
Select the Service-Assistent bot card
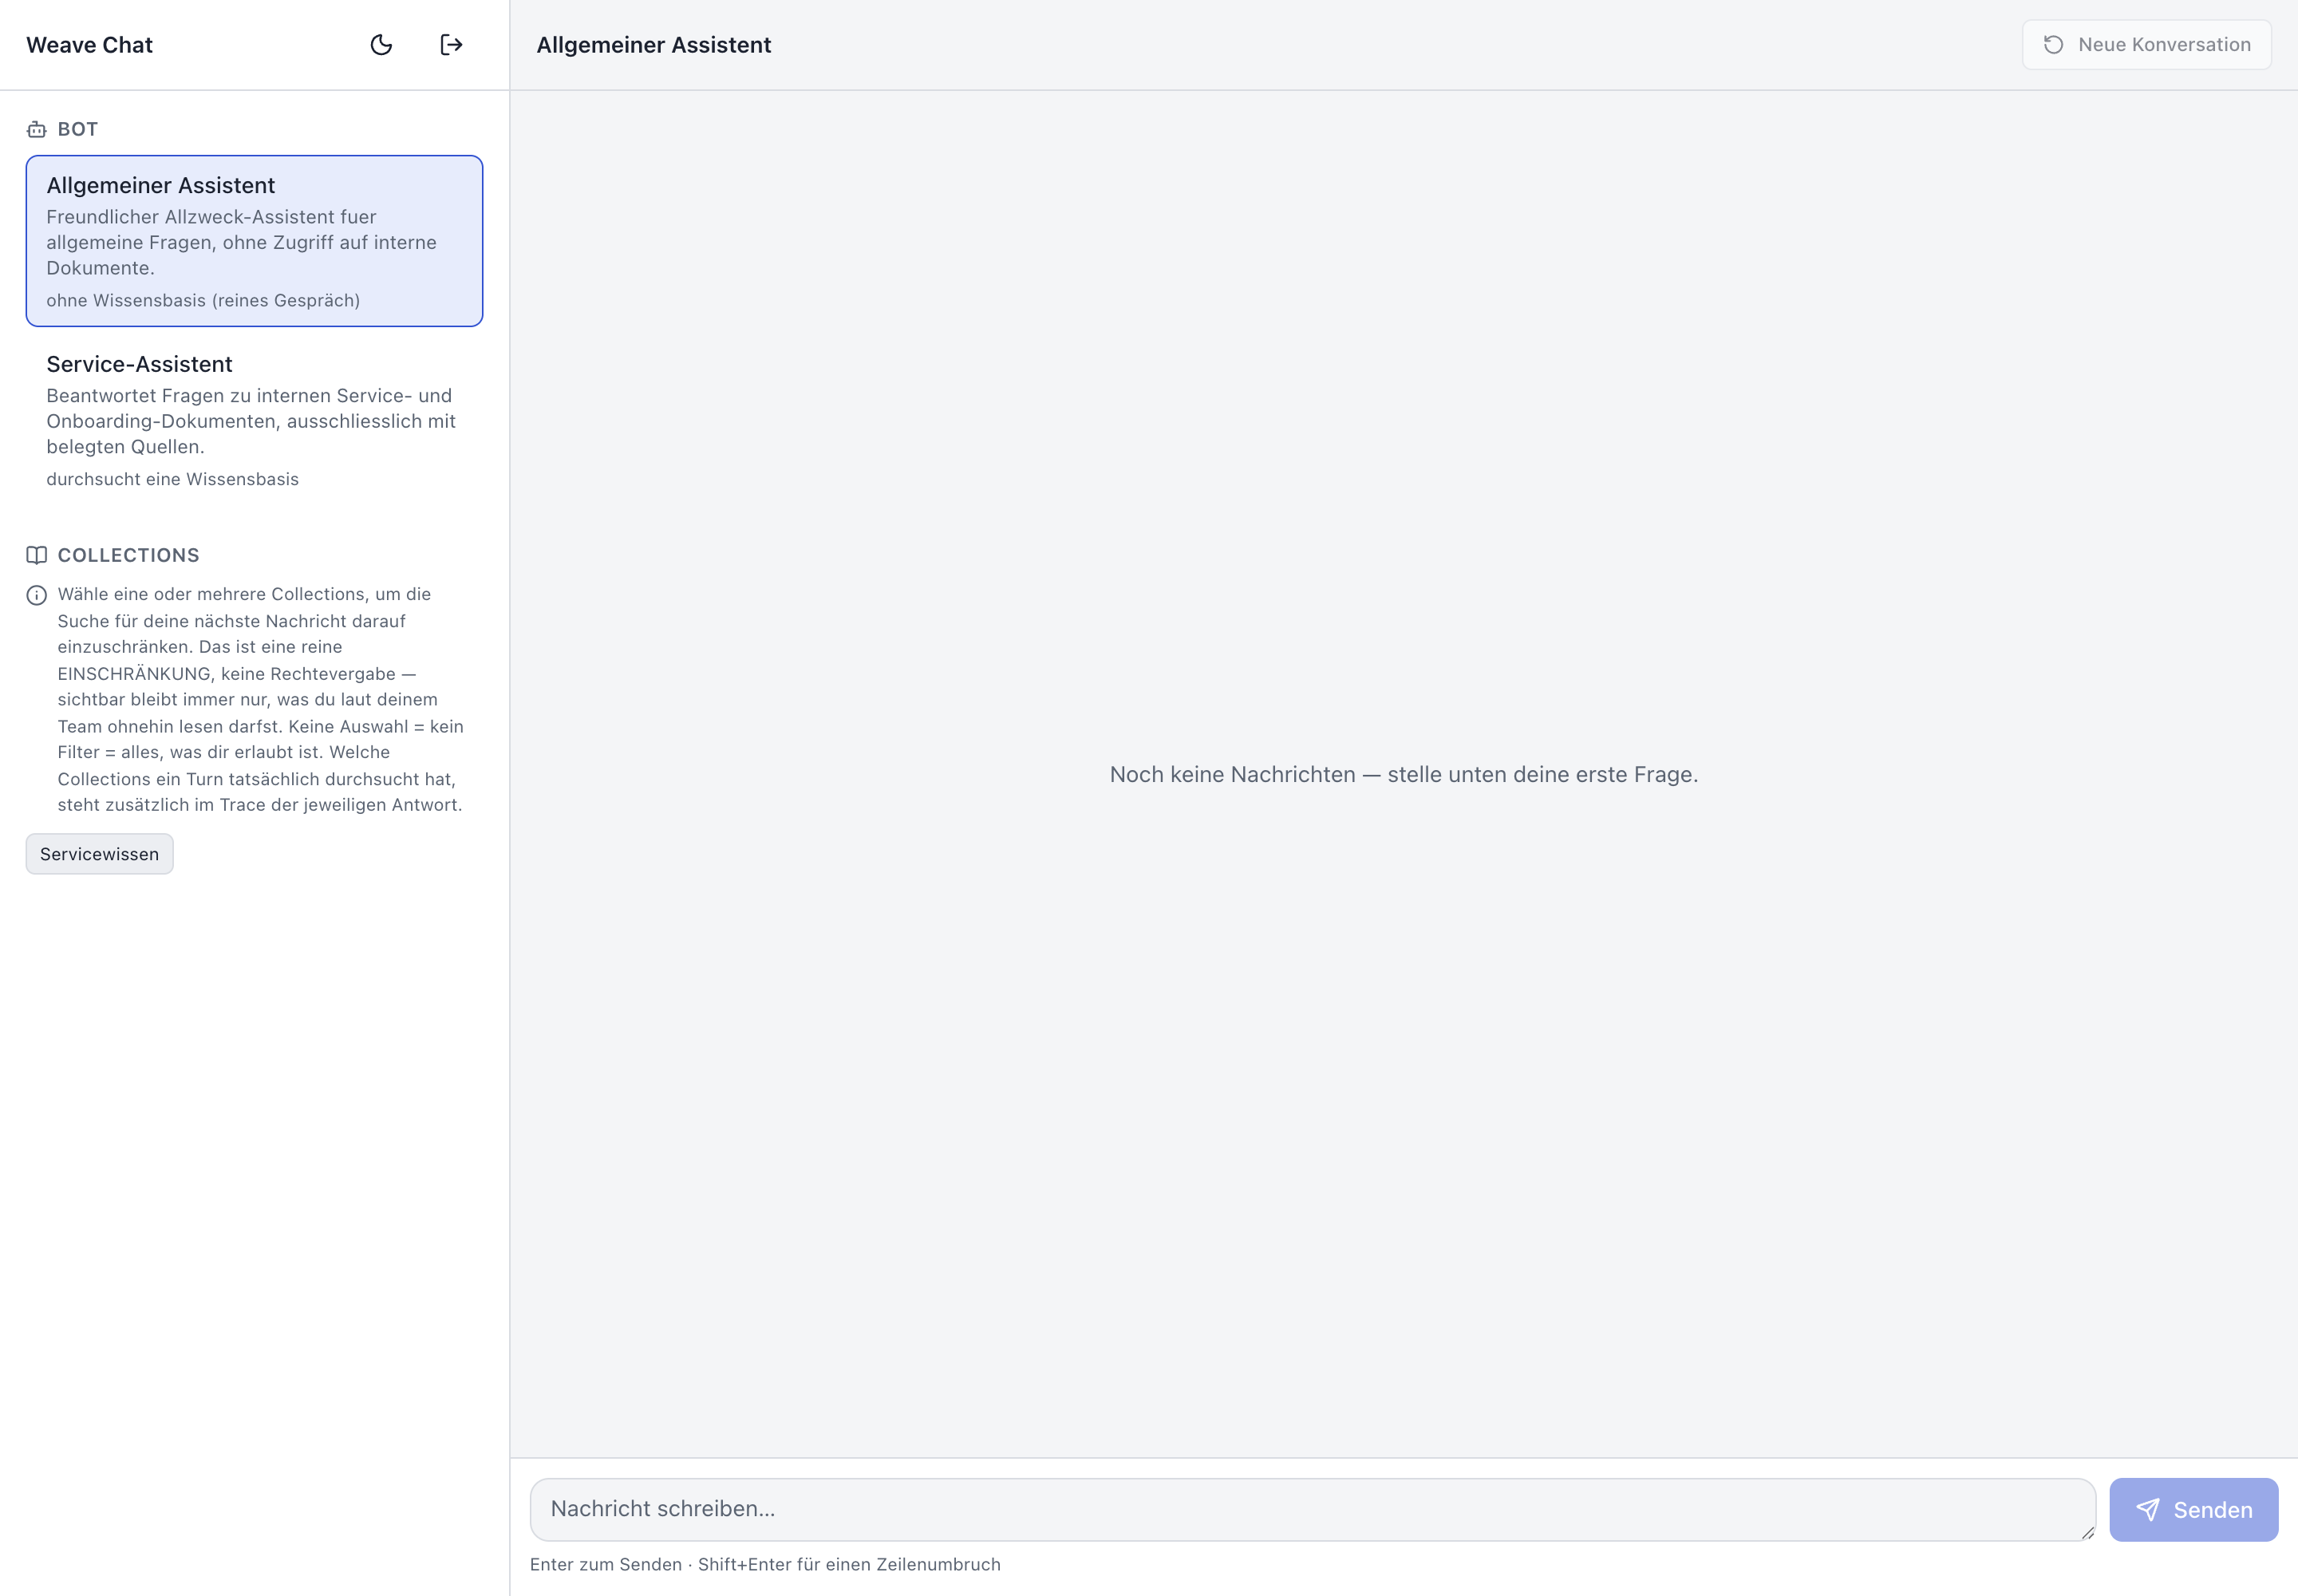(254, 420)
